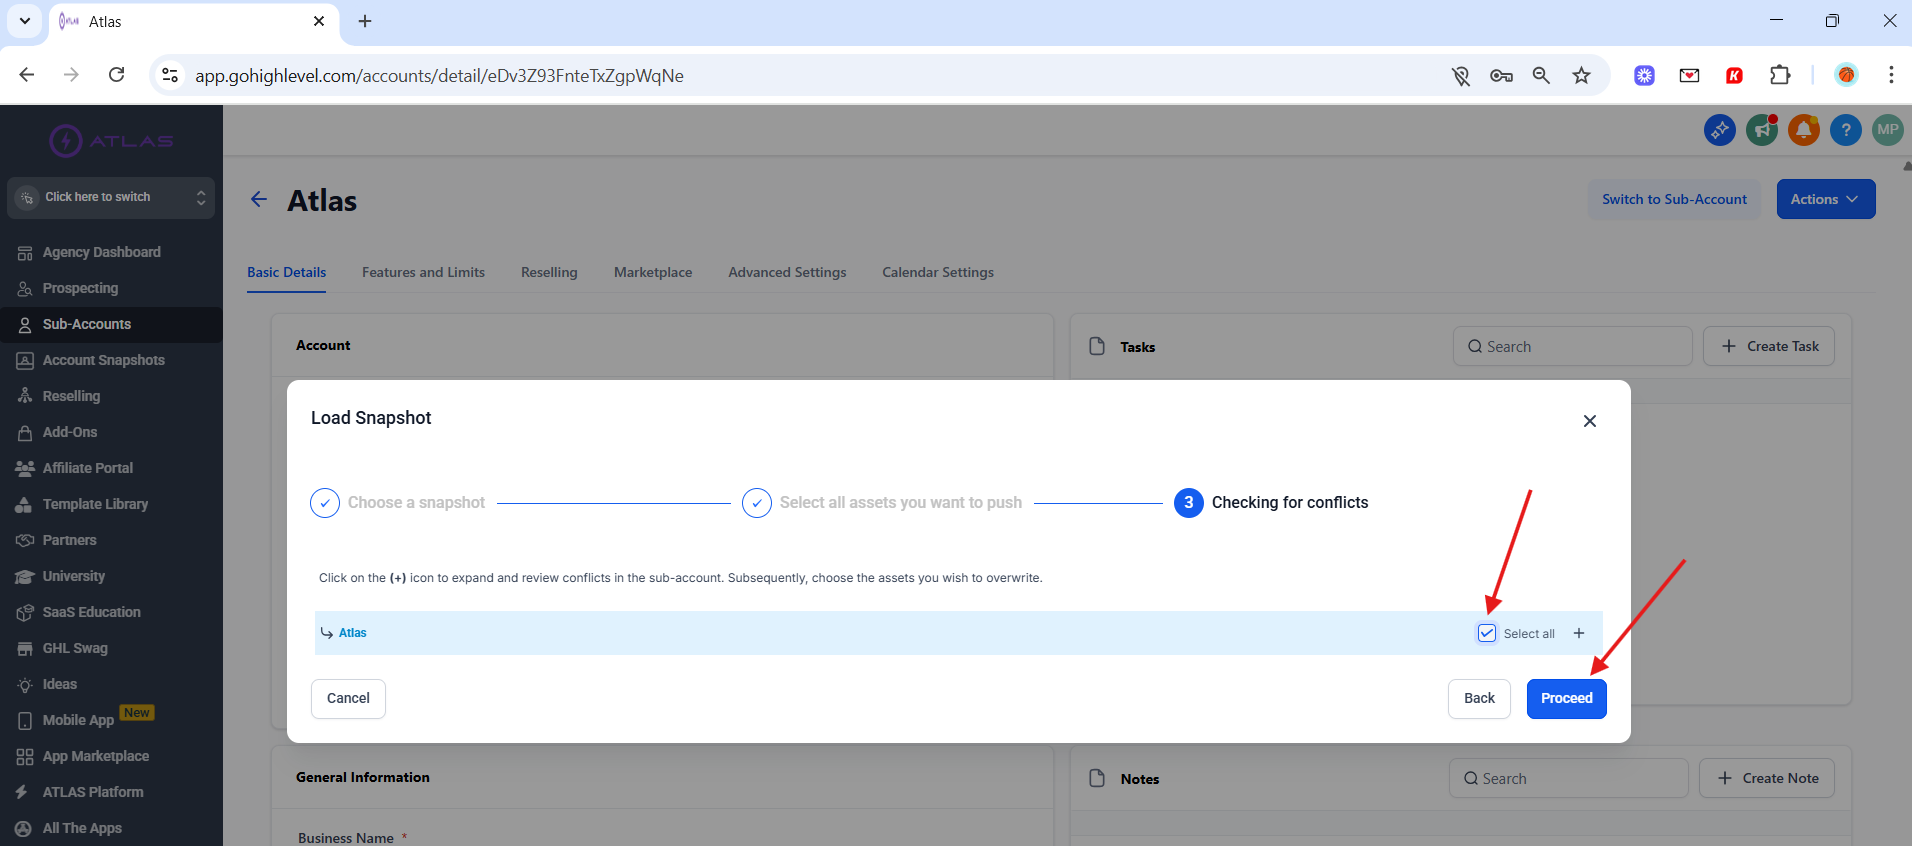
Task: Click Create Task button
Action: pyautogui.click(x=1769, y=346)
